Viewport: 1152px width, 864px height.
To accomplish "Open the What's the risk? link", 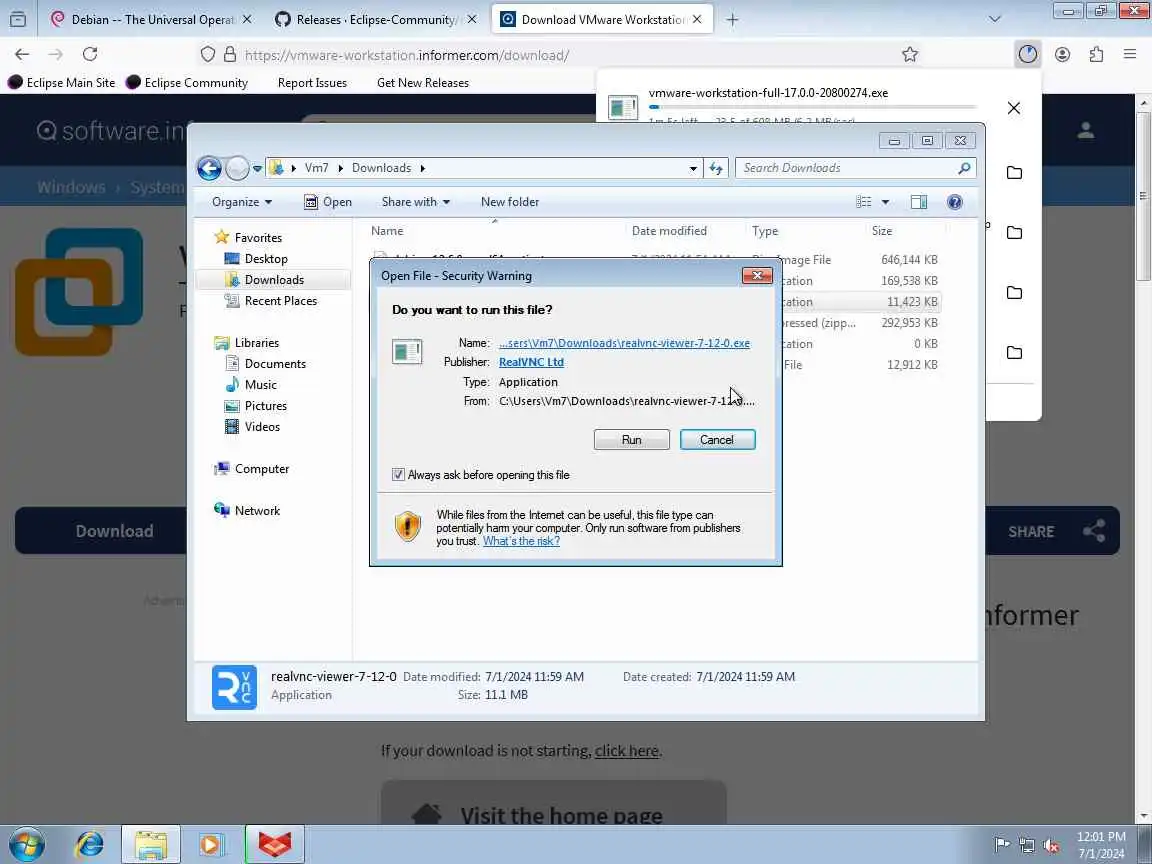I will coord(521,541).
